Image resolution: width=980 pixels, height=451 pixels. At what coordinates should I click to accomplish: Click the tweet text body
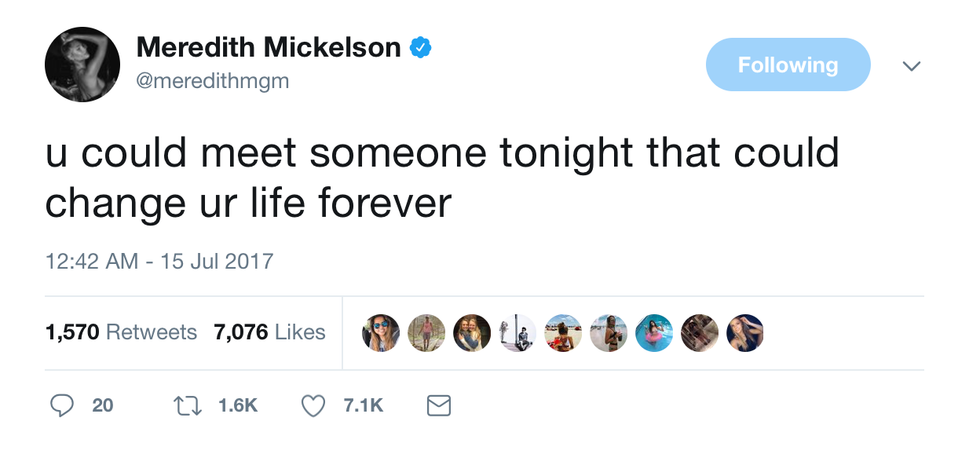point(441,177)
